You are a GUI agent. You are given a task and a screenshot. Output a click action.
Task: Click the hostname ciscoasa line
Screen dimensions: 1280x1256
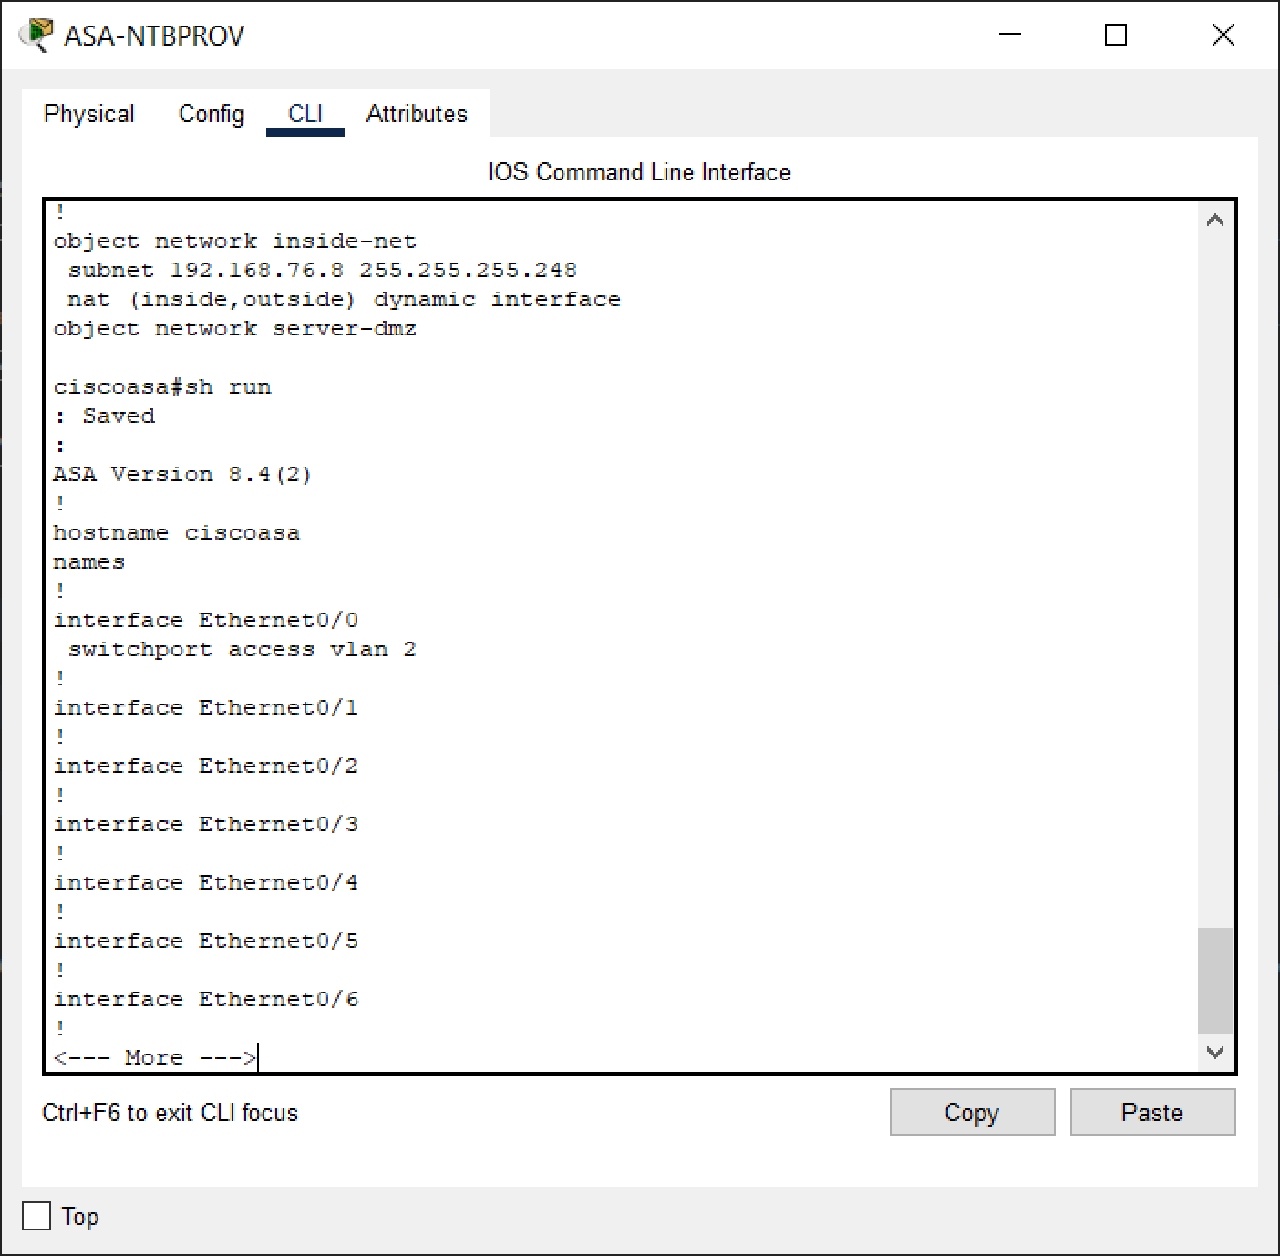coord(176,532)
